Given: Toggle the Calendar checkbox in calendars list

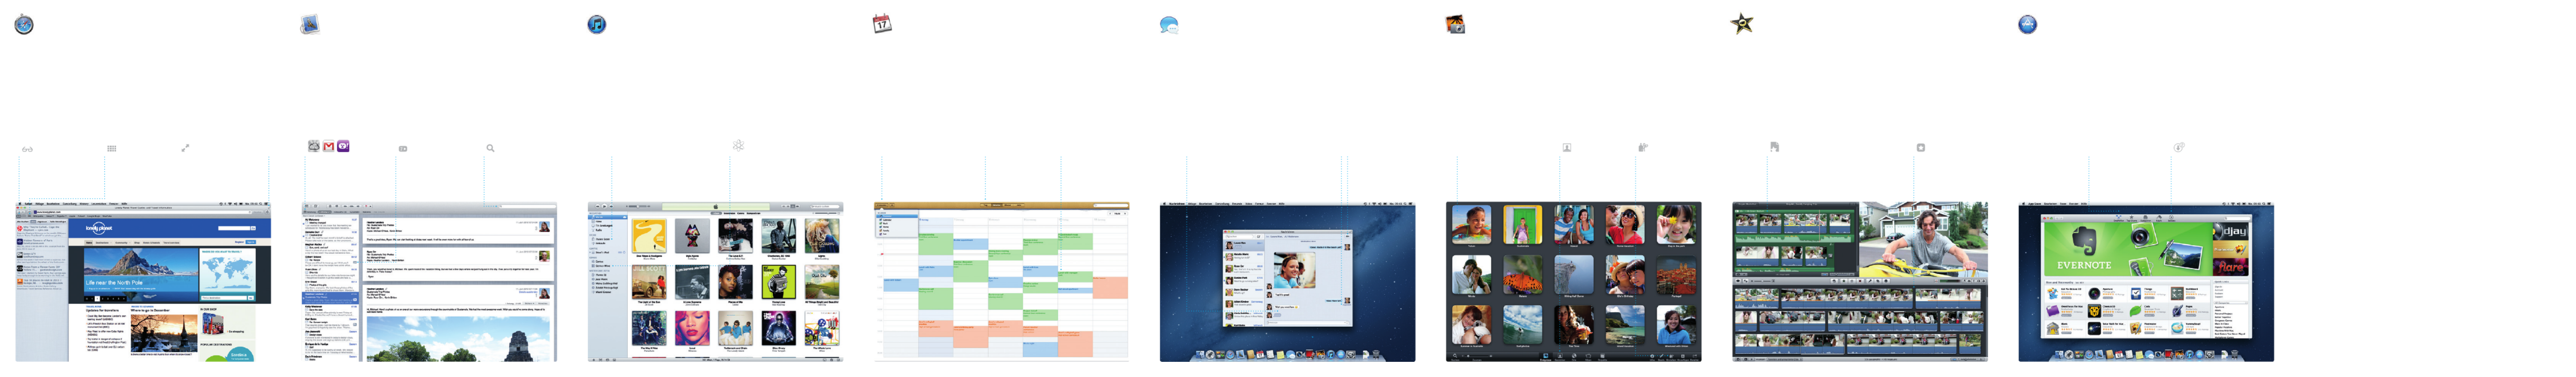Looking at the screenshot, I should (x=881, y=220).
